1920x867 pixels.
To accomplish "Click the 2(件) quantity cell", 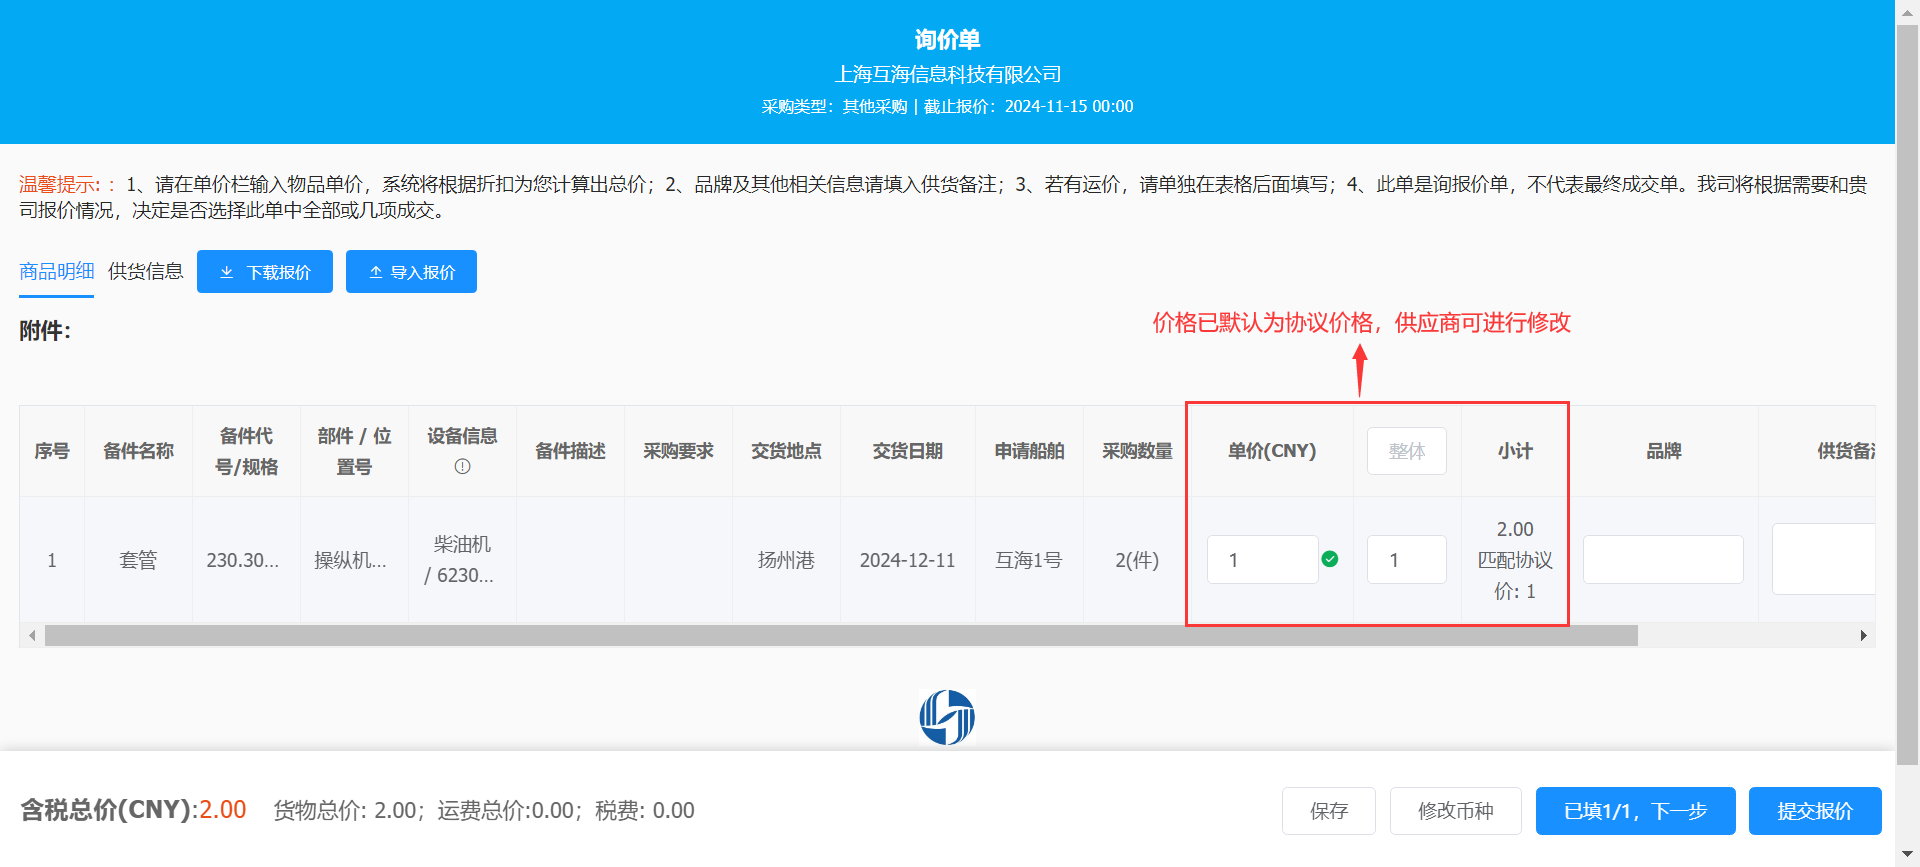I will coord(1137,560).
